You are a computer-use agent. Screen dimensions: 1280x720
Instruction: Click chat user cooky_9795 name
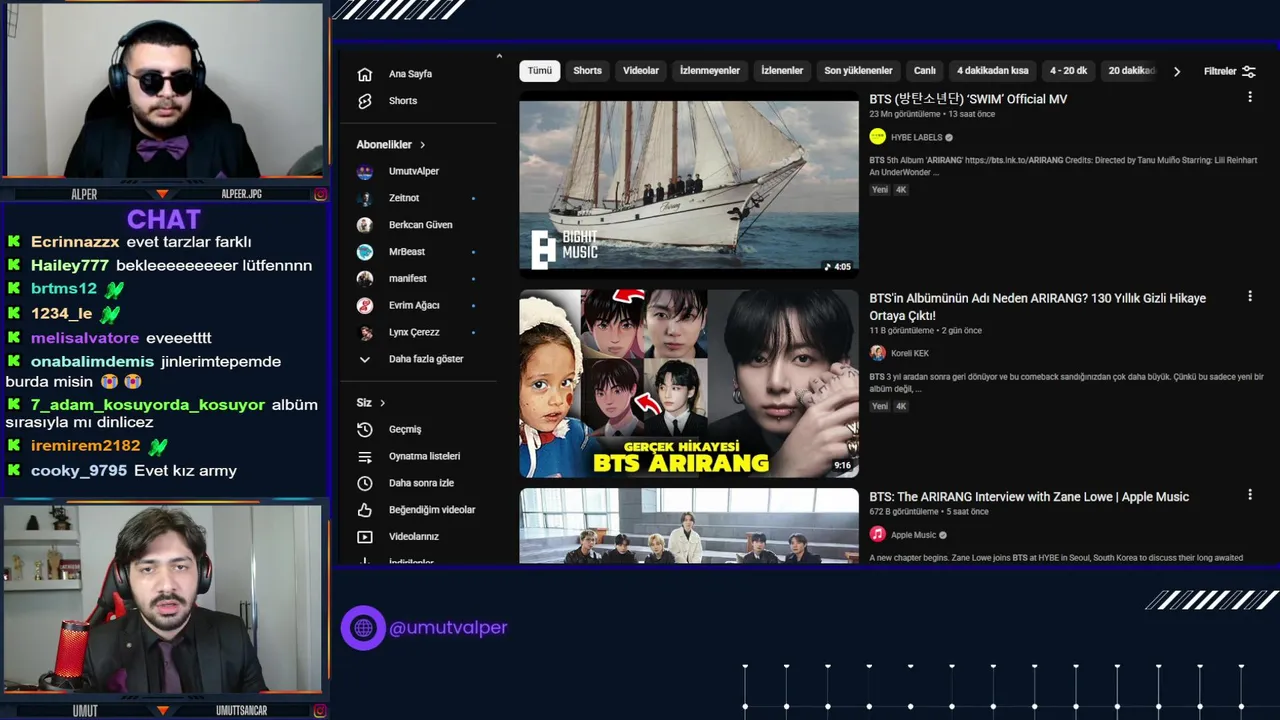tap(79, 471)
